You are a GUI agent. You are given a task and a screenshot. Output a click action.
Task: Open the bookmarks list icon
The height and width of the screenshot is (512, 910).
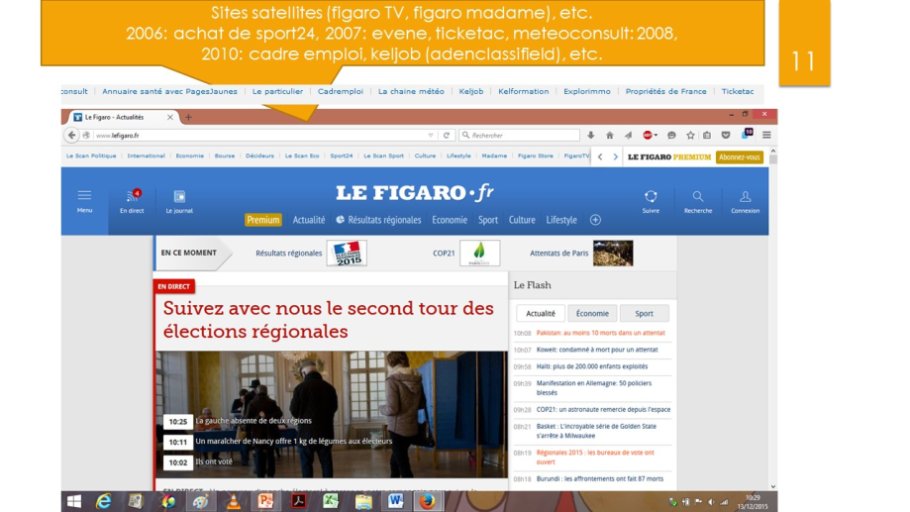tap(707, 135)
